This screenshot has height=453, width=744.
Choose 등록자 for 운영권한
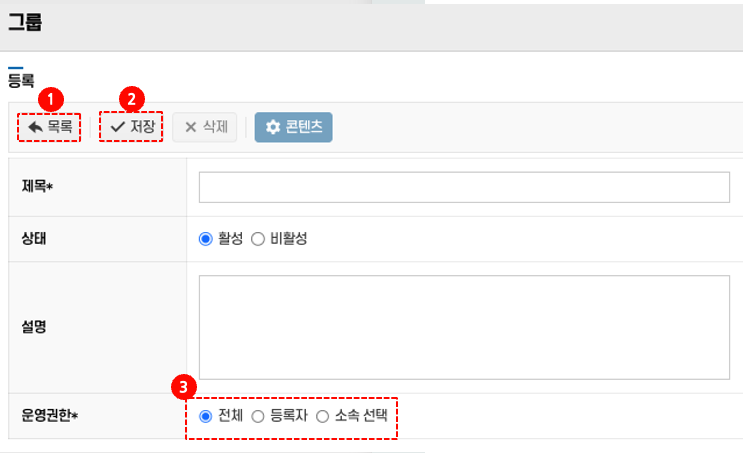point(258,417)
